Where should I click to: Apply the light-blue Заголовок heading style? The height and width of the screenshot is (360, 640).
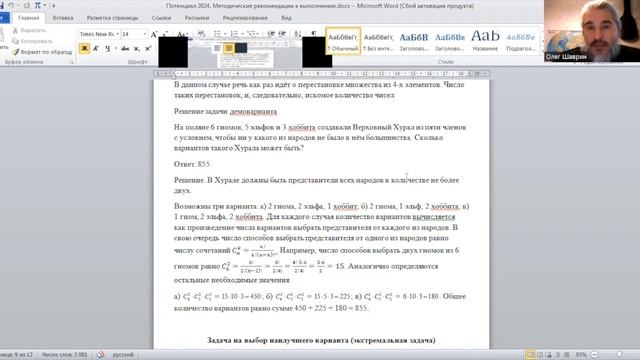(x=449, y=41)
